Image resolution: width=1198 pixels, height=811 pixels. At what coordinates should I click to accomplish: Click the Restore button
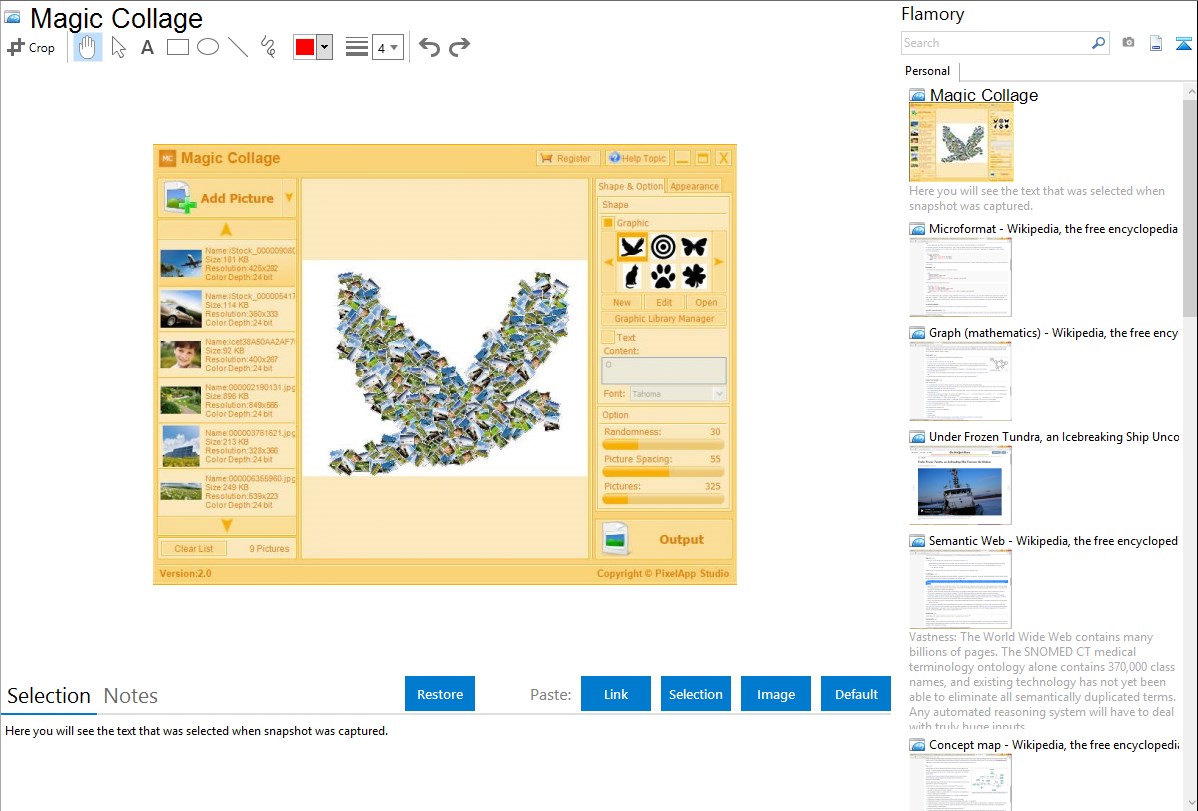(x=440, y=694)
